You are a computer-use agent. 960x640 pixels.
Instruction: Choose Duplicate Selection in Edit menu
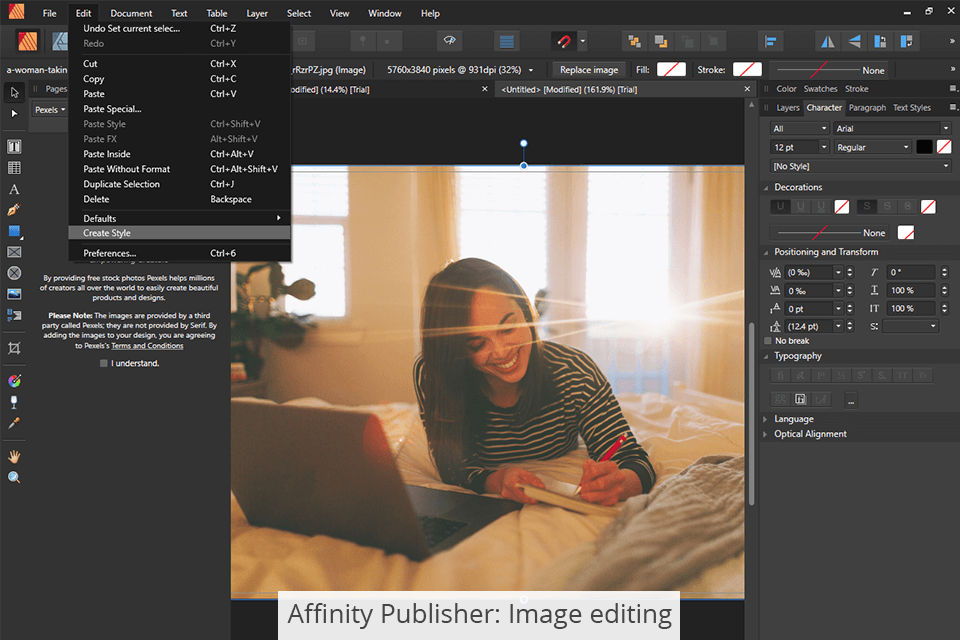179,184
